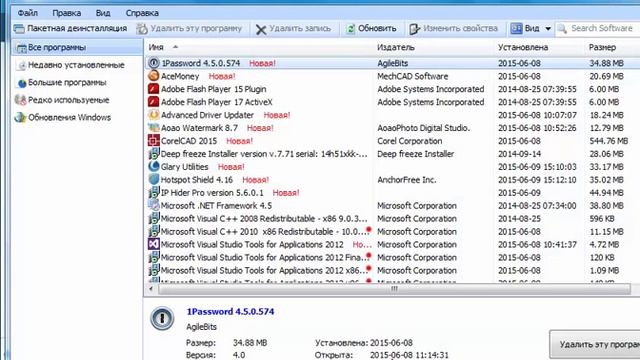Select Все программы in the sidebar
This screenshot has height=360, width=640.
coord(77,48)
